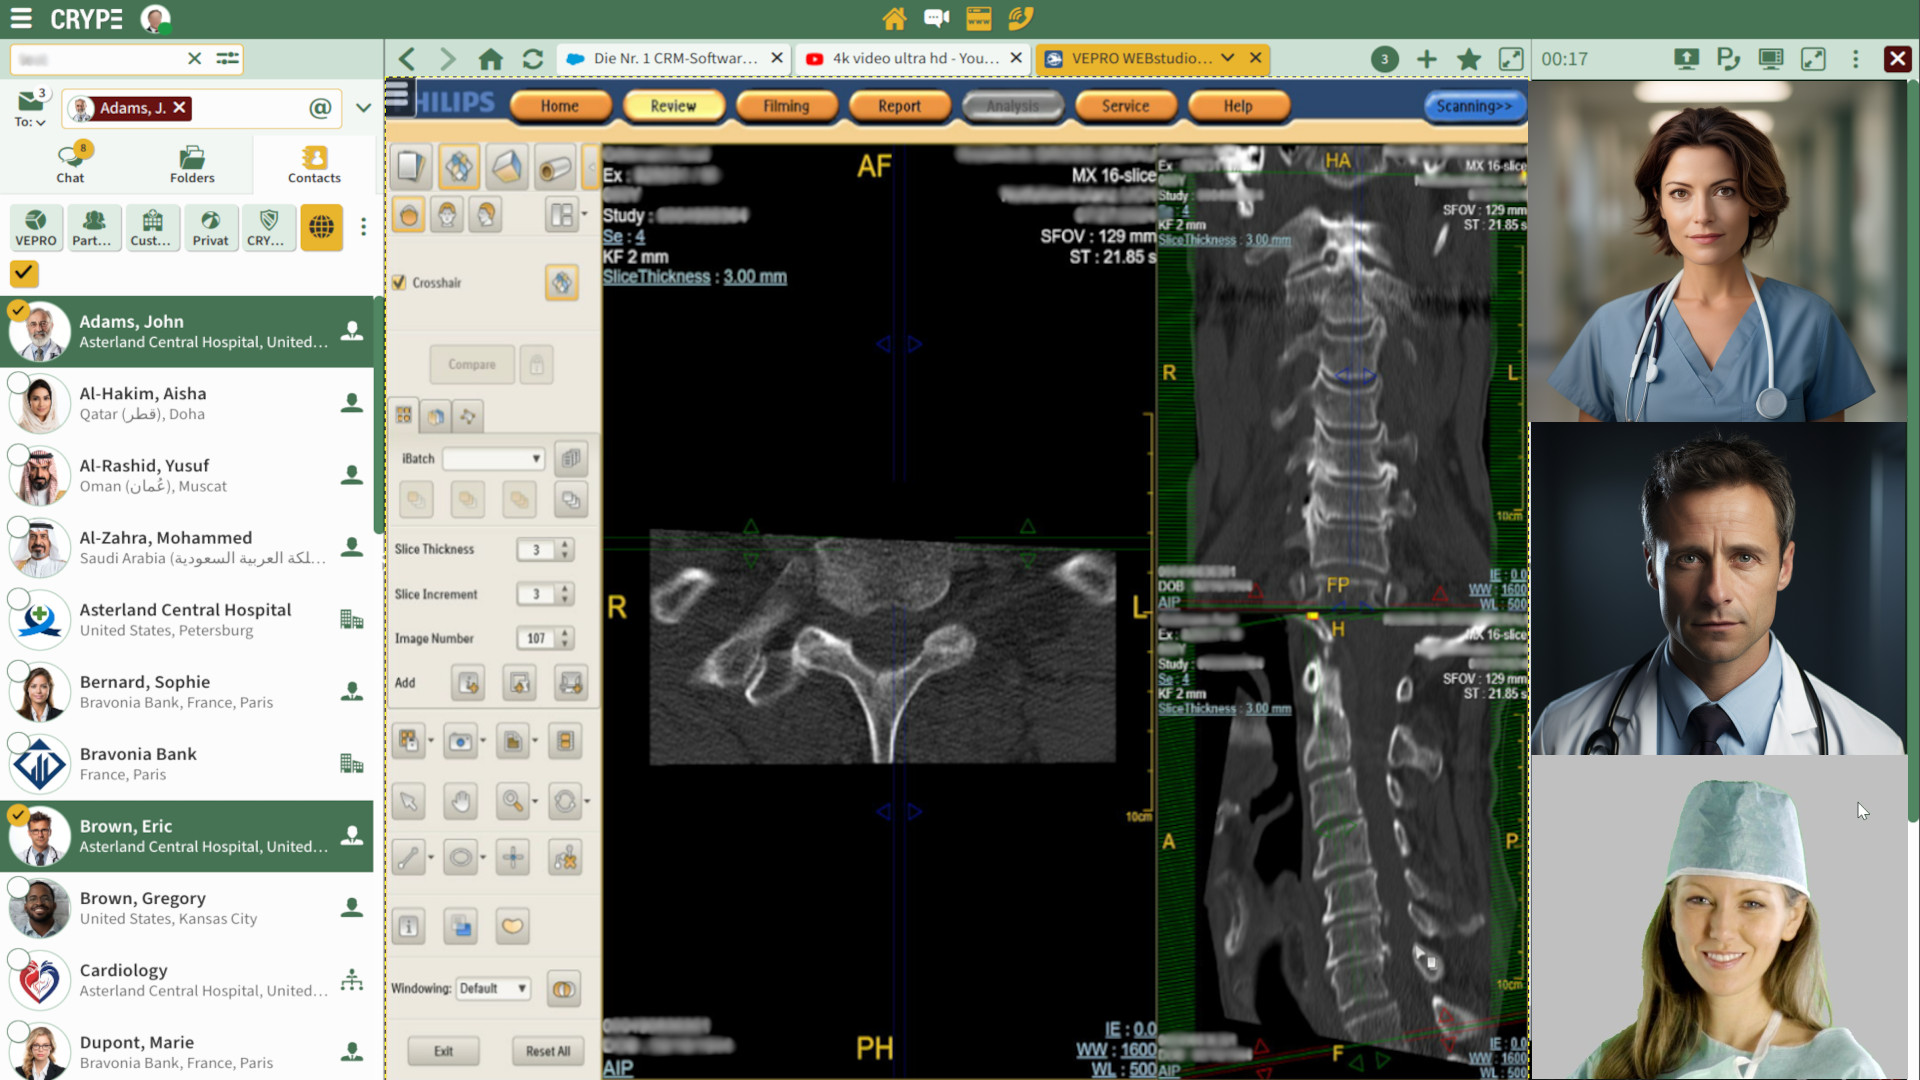
Task: Open the info panel icon
Action: [408, 926]
